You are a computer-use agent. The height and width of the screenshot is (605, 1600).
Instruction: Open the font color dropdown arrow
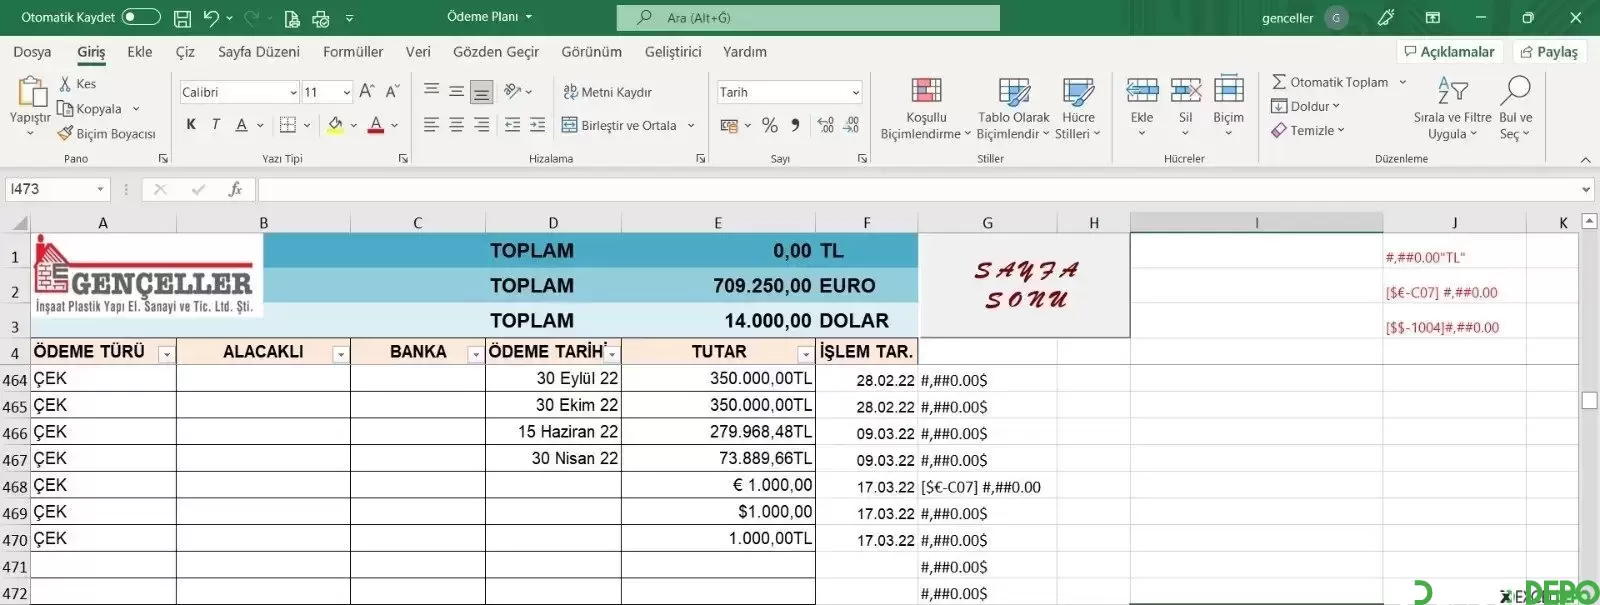pyautogui.click(x=395, y=126)
